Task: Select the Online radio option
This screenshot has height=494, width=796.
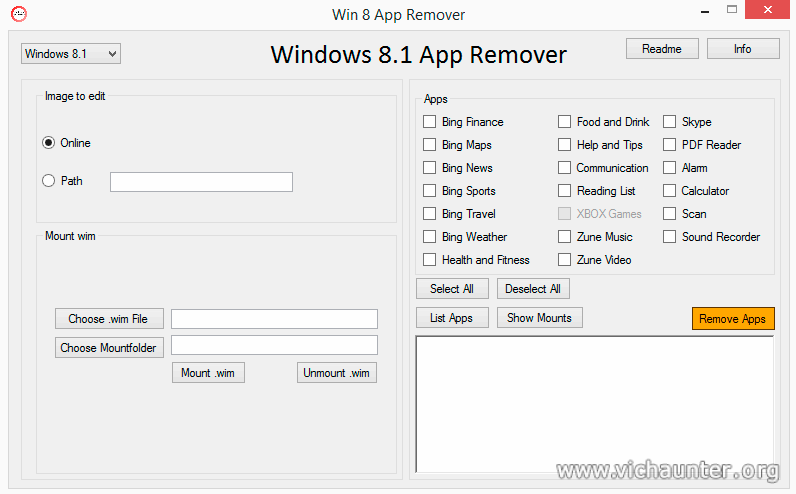Action: tap(48, 143)
